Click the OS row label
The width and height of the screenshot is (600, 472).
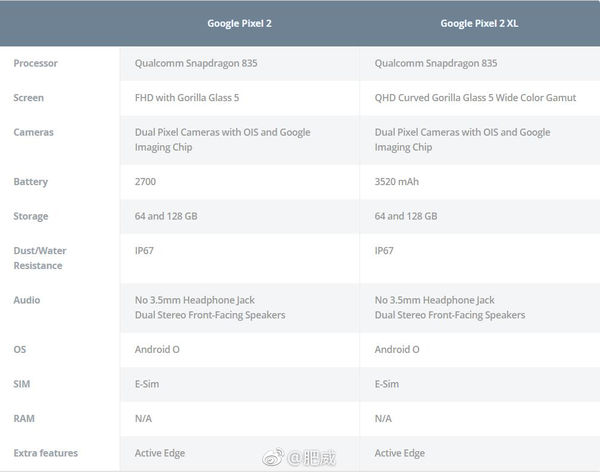tap(20, 350)
